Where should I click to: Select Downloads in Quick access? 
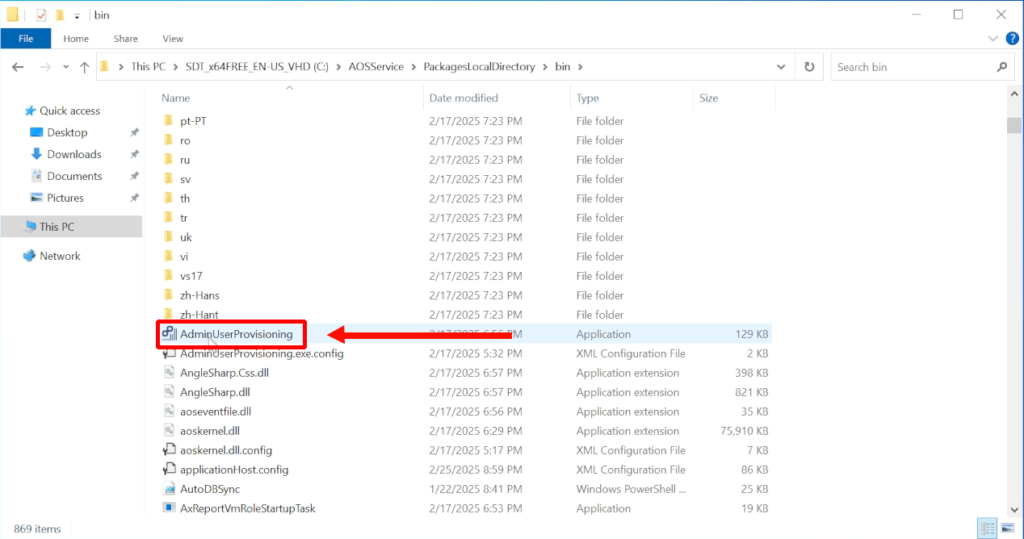(74, 154)
